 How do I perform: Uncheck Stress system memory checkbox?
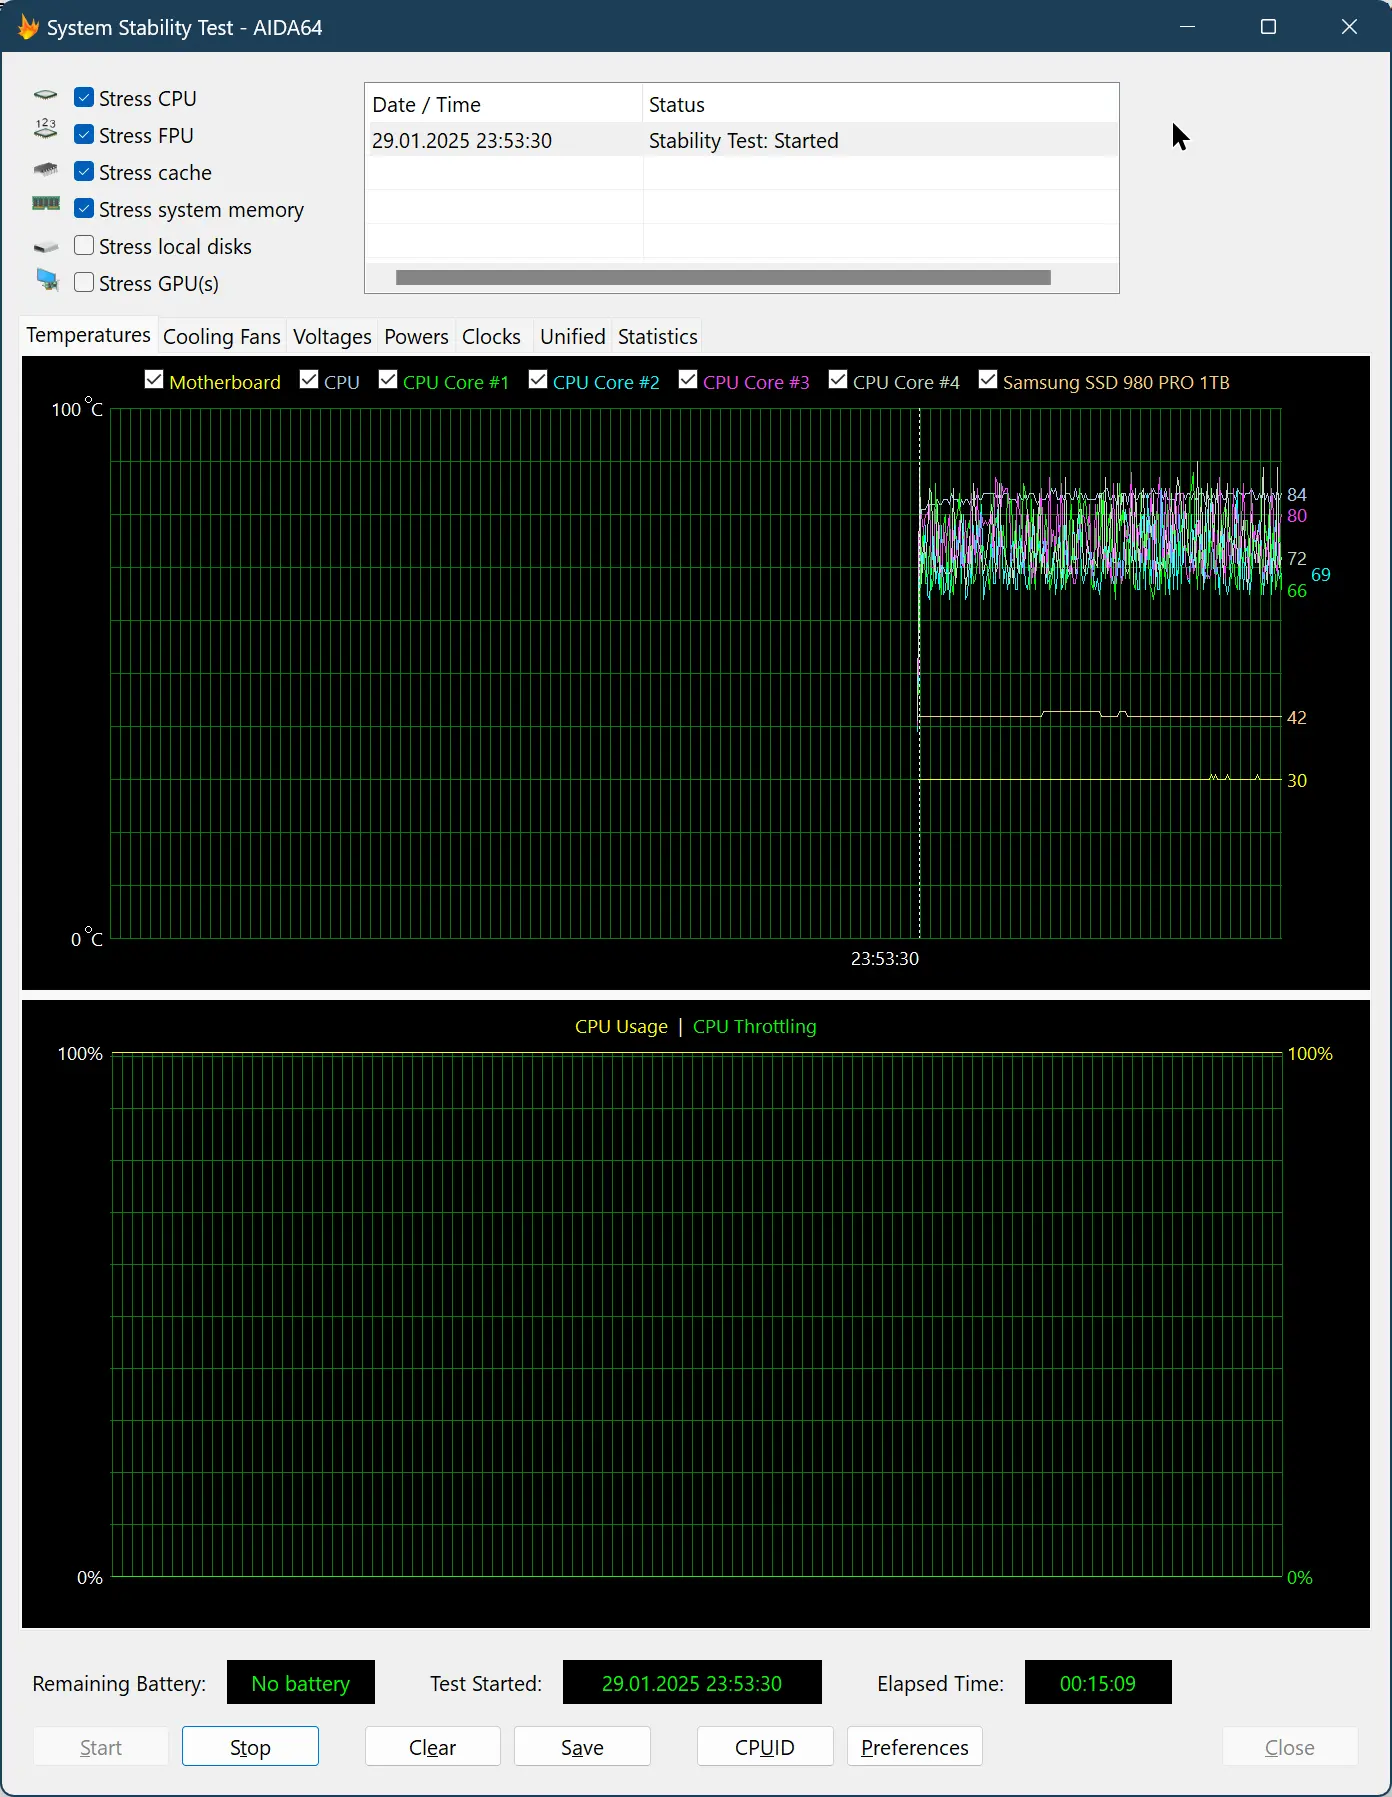point(84,209)
